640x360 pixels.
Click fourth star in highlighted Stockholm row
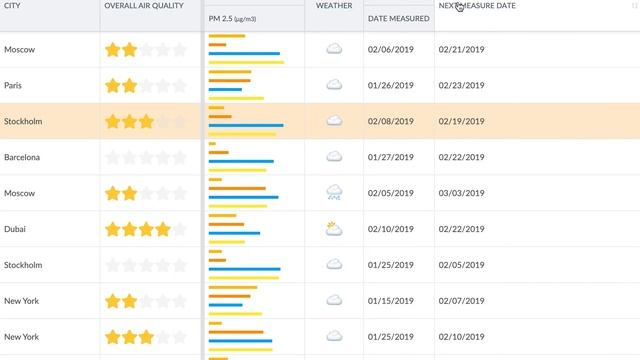163,122
